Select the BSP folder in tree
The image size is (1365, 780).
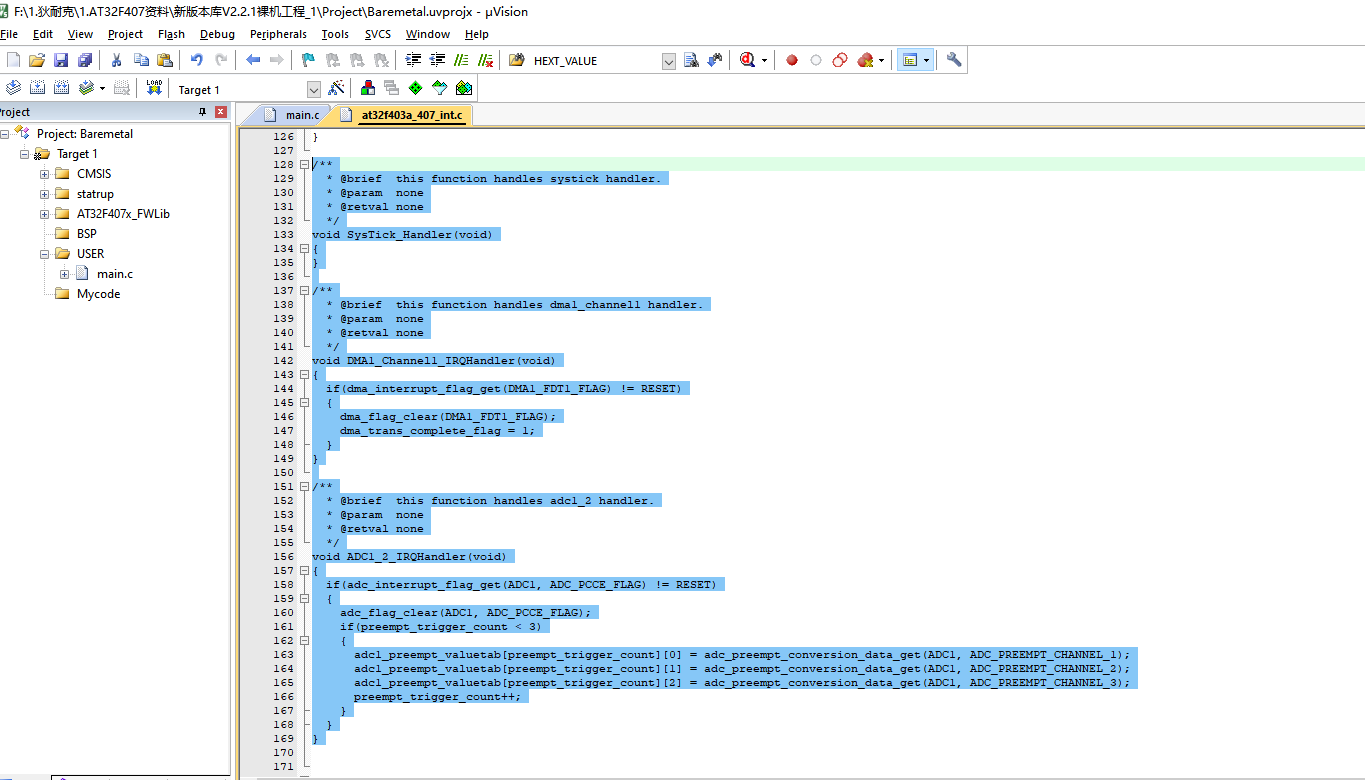tap(87, 234)
